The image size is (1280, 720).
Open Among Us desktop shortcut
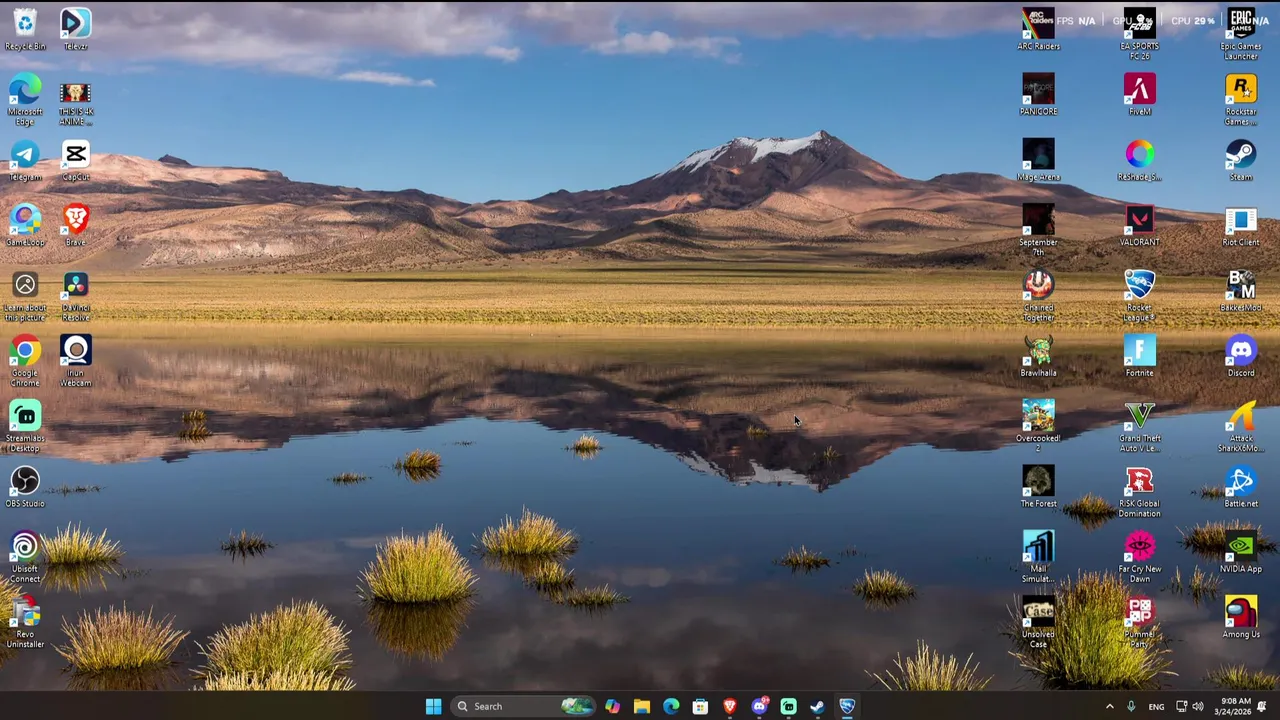pos(1240,618)
